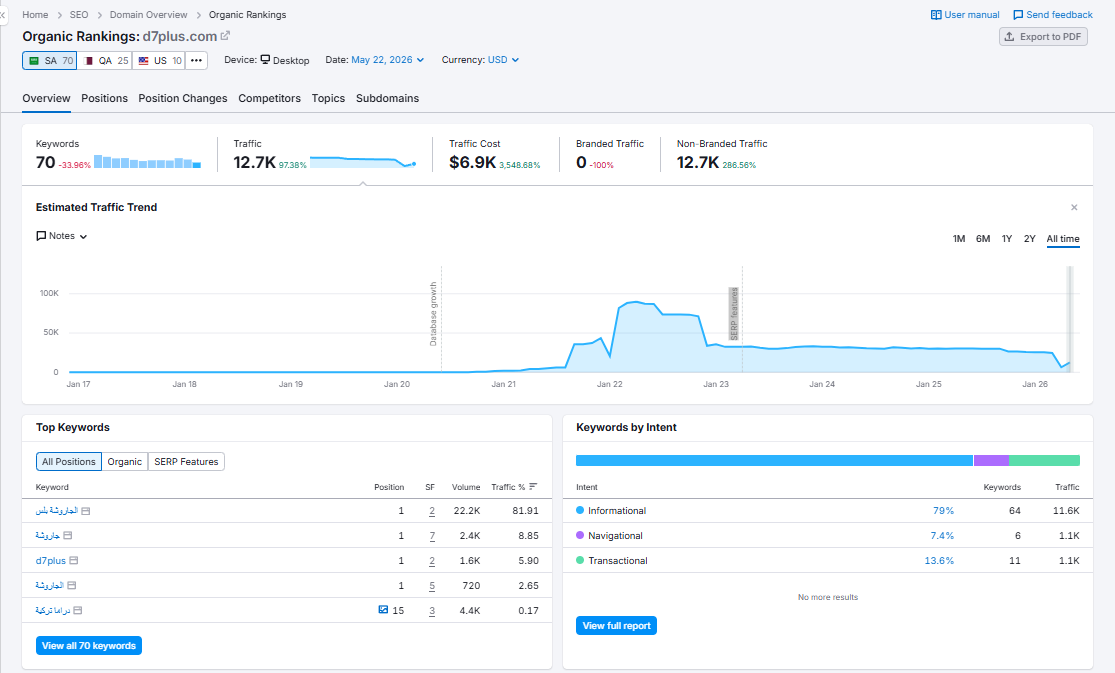
Task: Open Transactional 13.6% link
Action: 939,561
